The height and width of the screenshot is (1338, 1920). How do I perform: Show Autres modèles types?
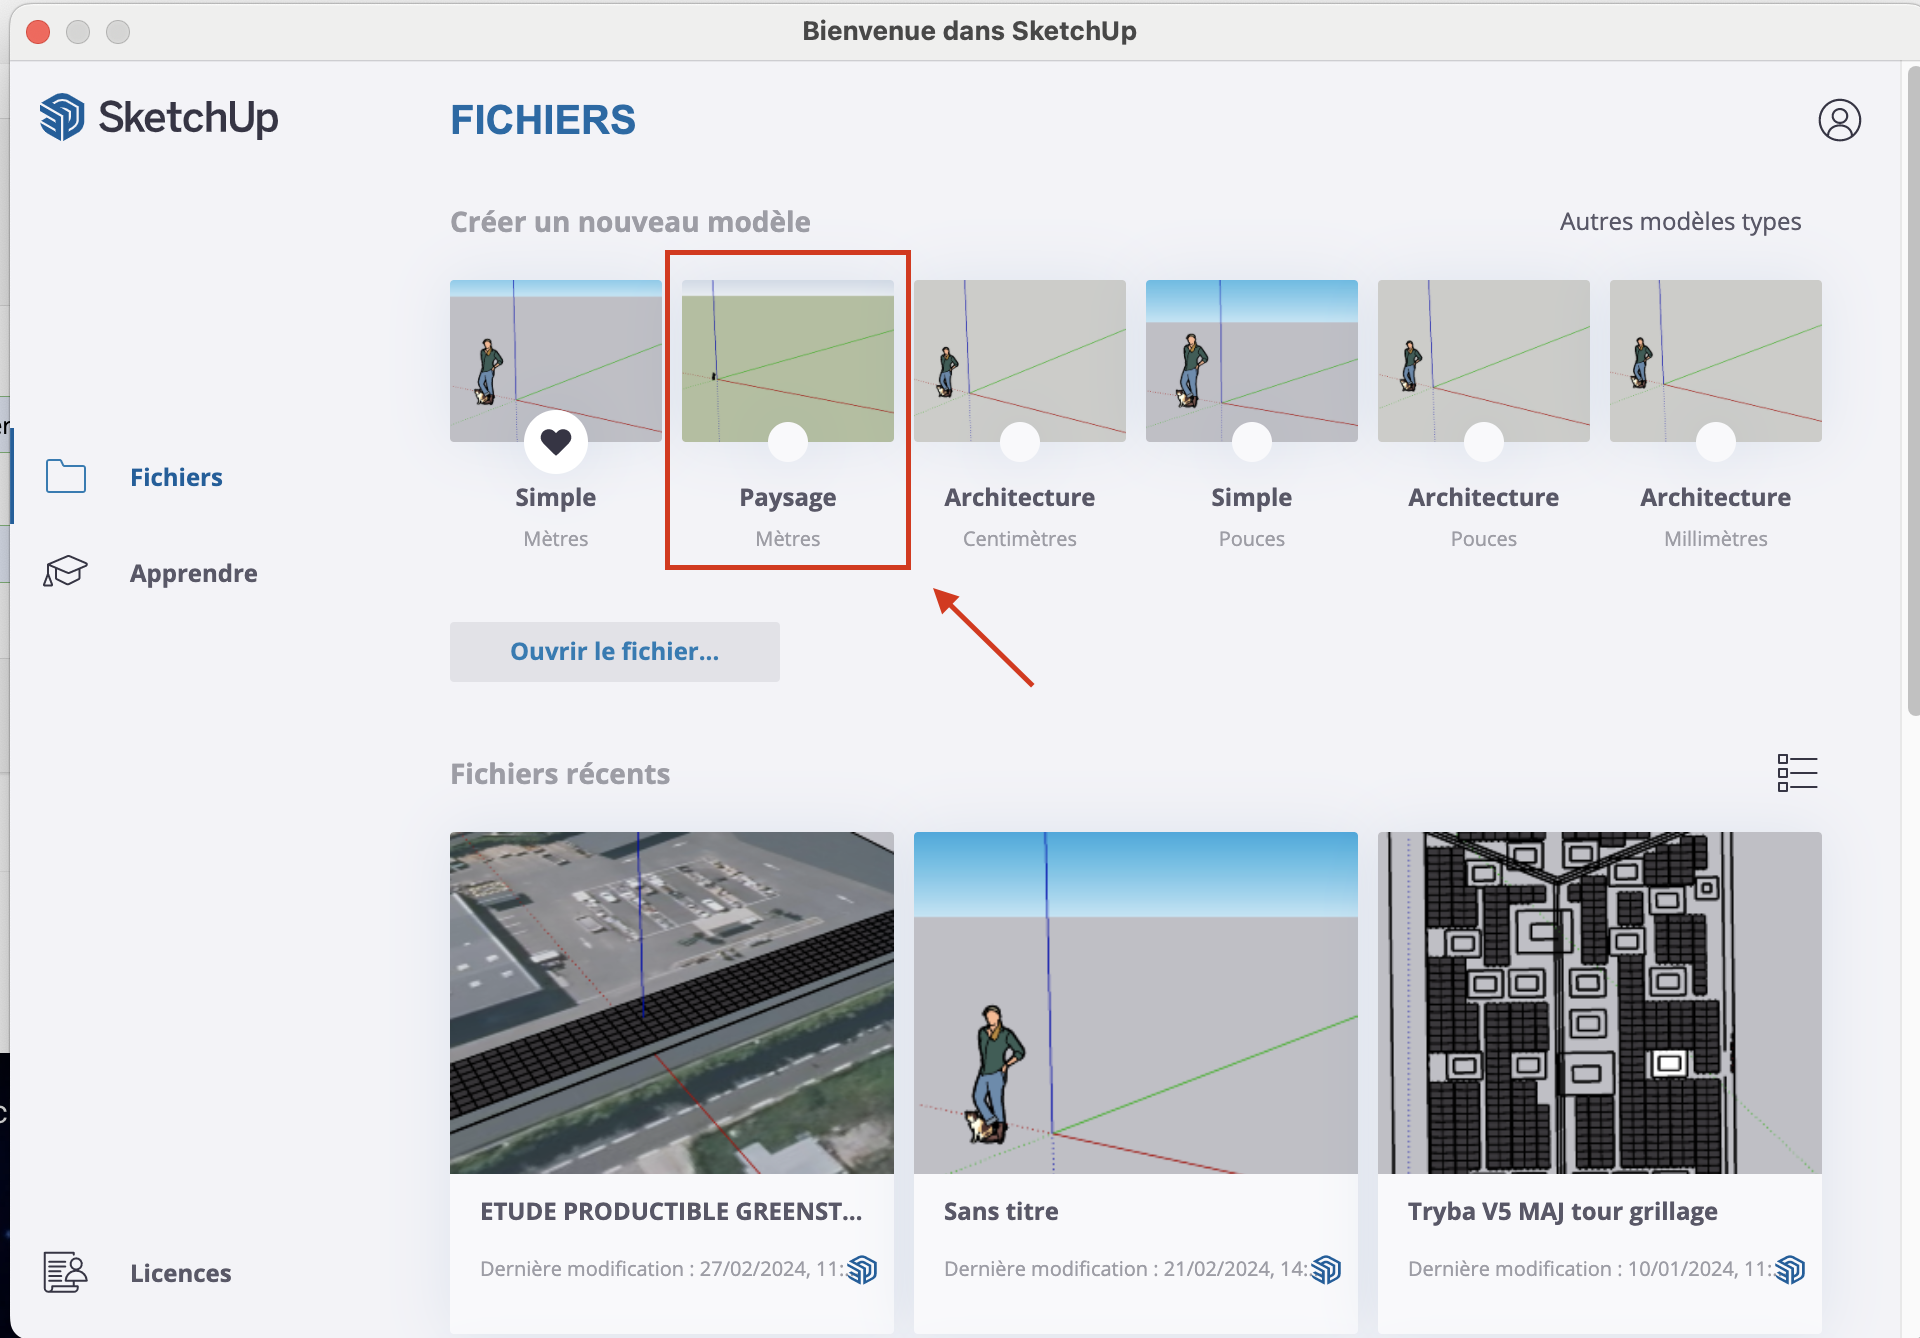pyautogui.click(x=1680, y=221)
